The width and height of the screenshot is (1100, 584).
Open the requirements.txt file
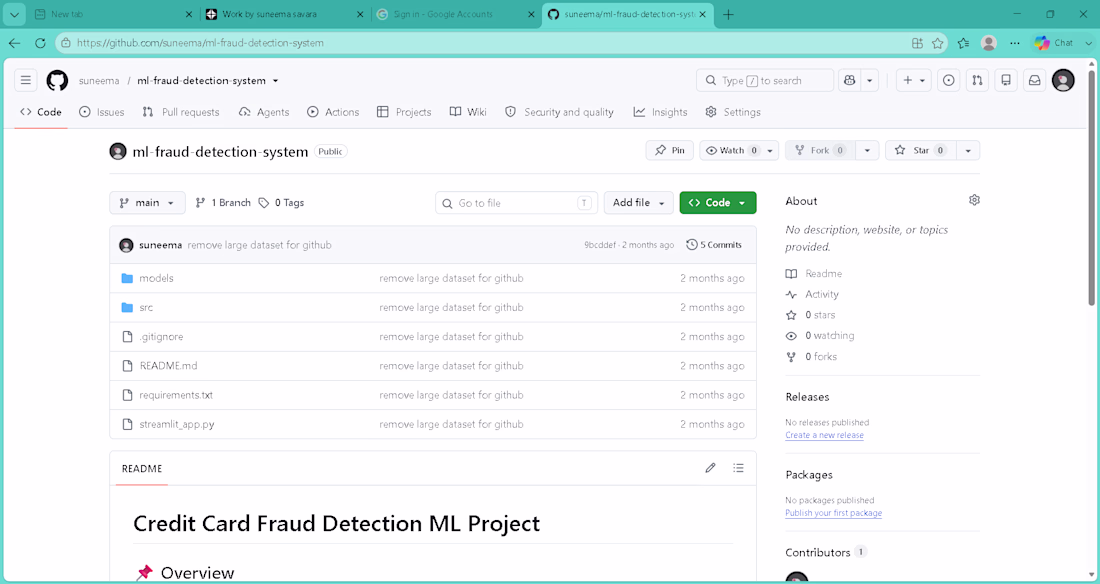(176, 395)
